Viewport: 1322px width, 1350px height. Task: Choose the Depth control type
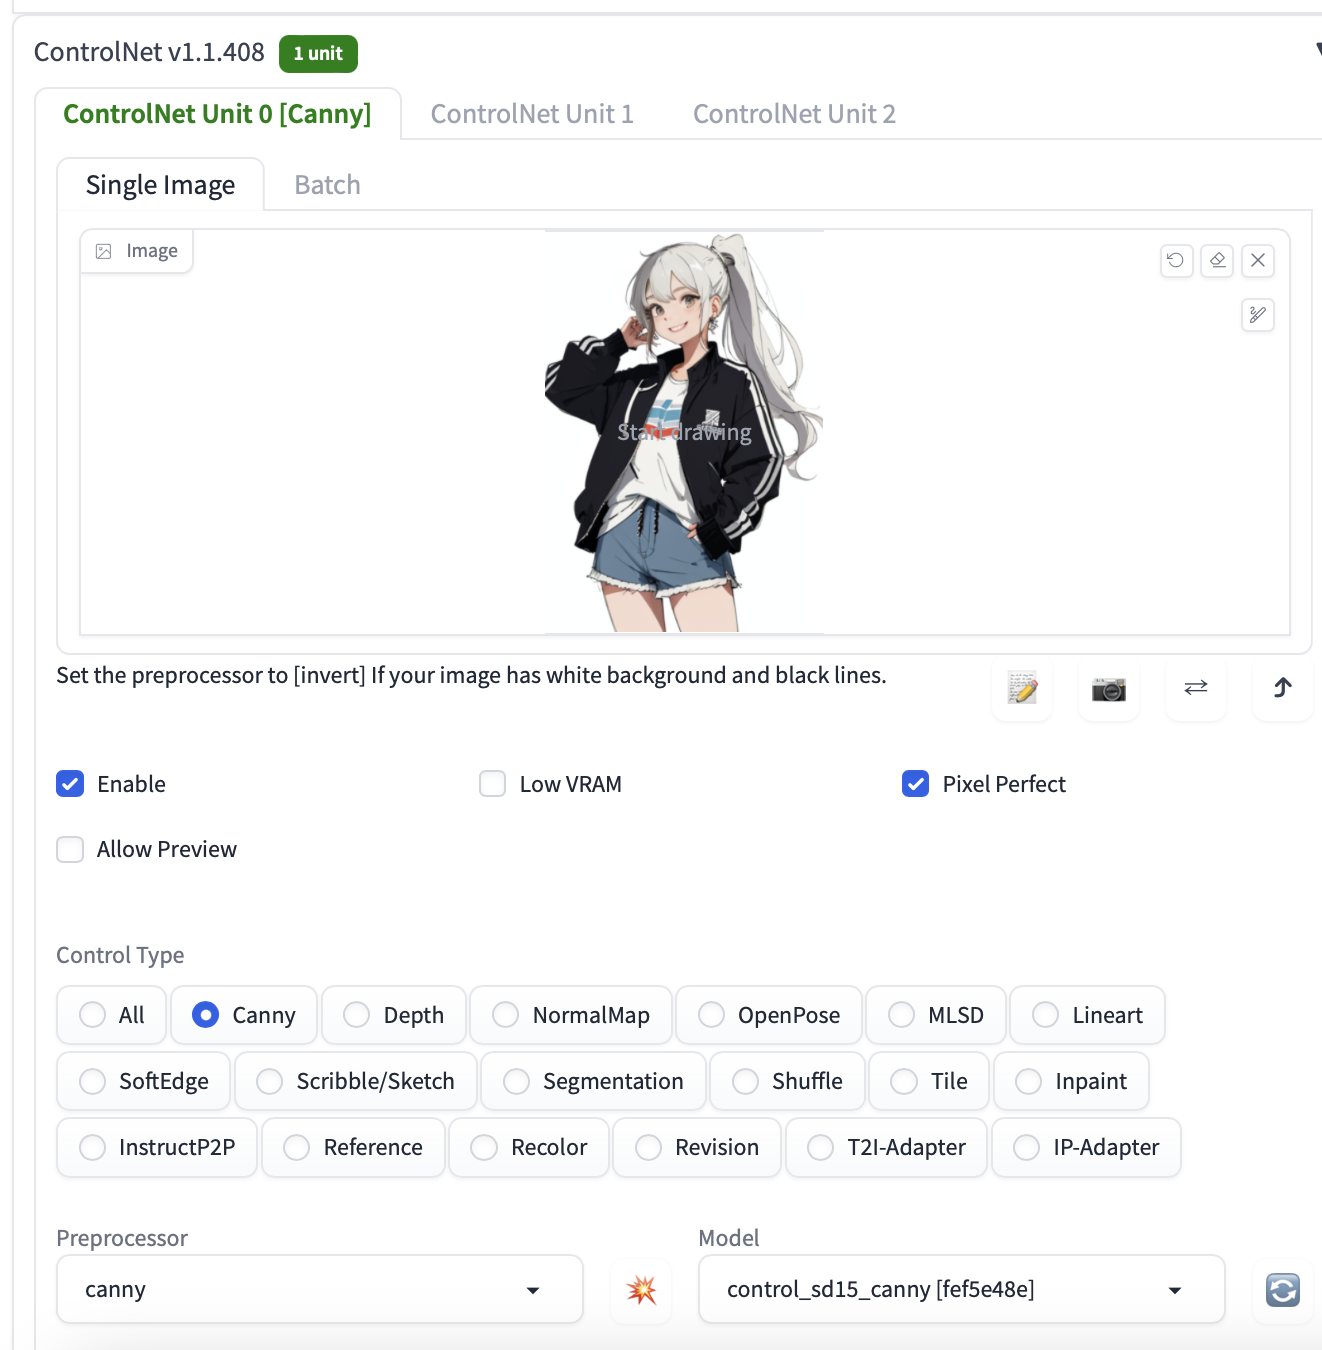tap(357, 1015)
